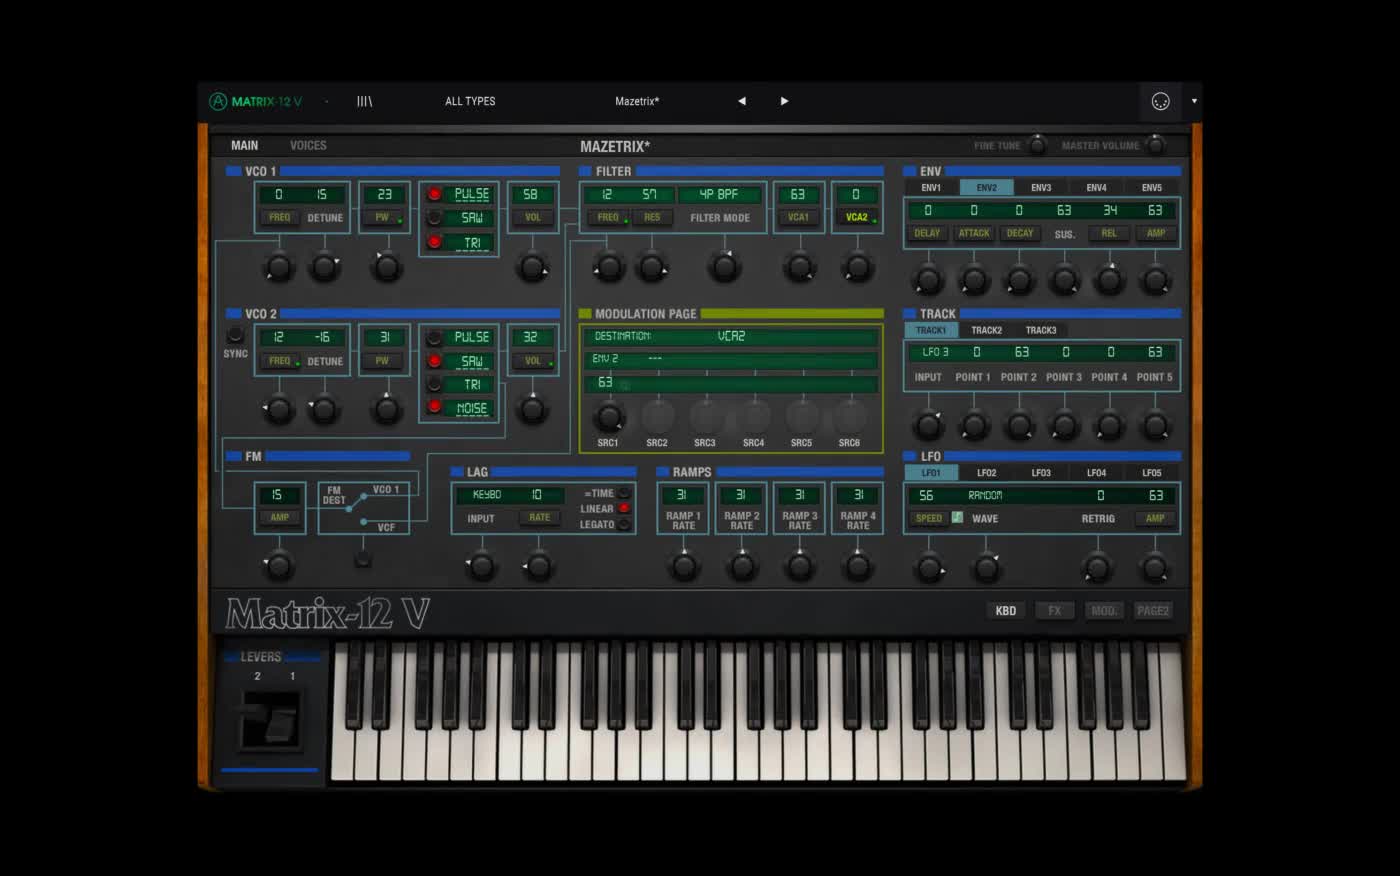Open the LFO RANDOM wave selector
This screenshot has height=876, width=1400.
985,495
